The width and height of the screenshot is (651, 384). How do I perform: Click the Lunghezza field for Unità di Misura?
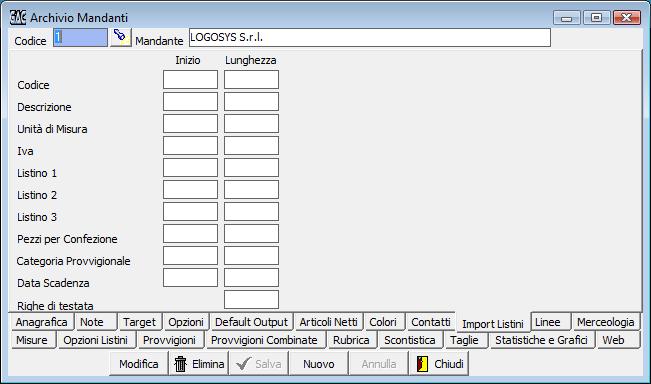point(252,123)
